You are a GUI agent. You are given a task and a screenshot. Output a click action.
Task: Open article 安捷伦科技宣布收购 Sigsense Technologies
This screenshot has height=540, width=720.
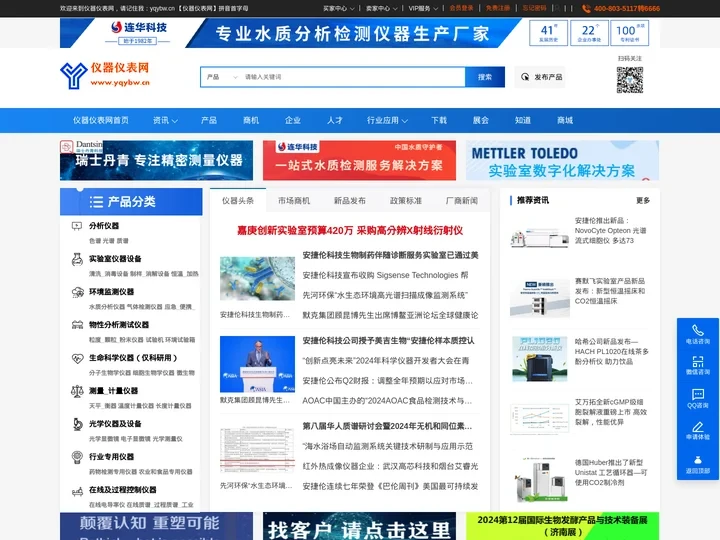pyautogui.click(x=385, y=275)
